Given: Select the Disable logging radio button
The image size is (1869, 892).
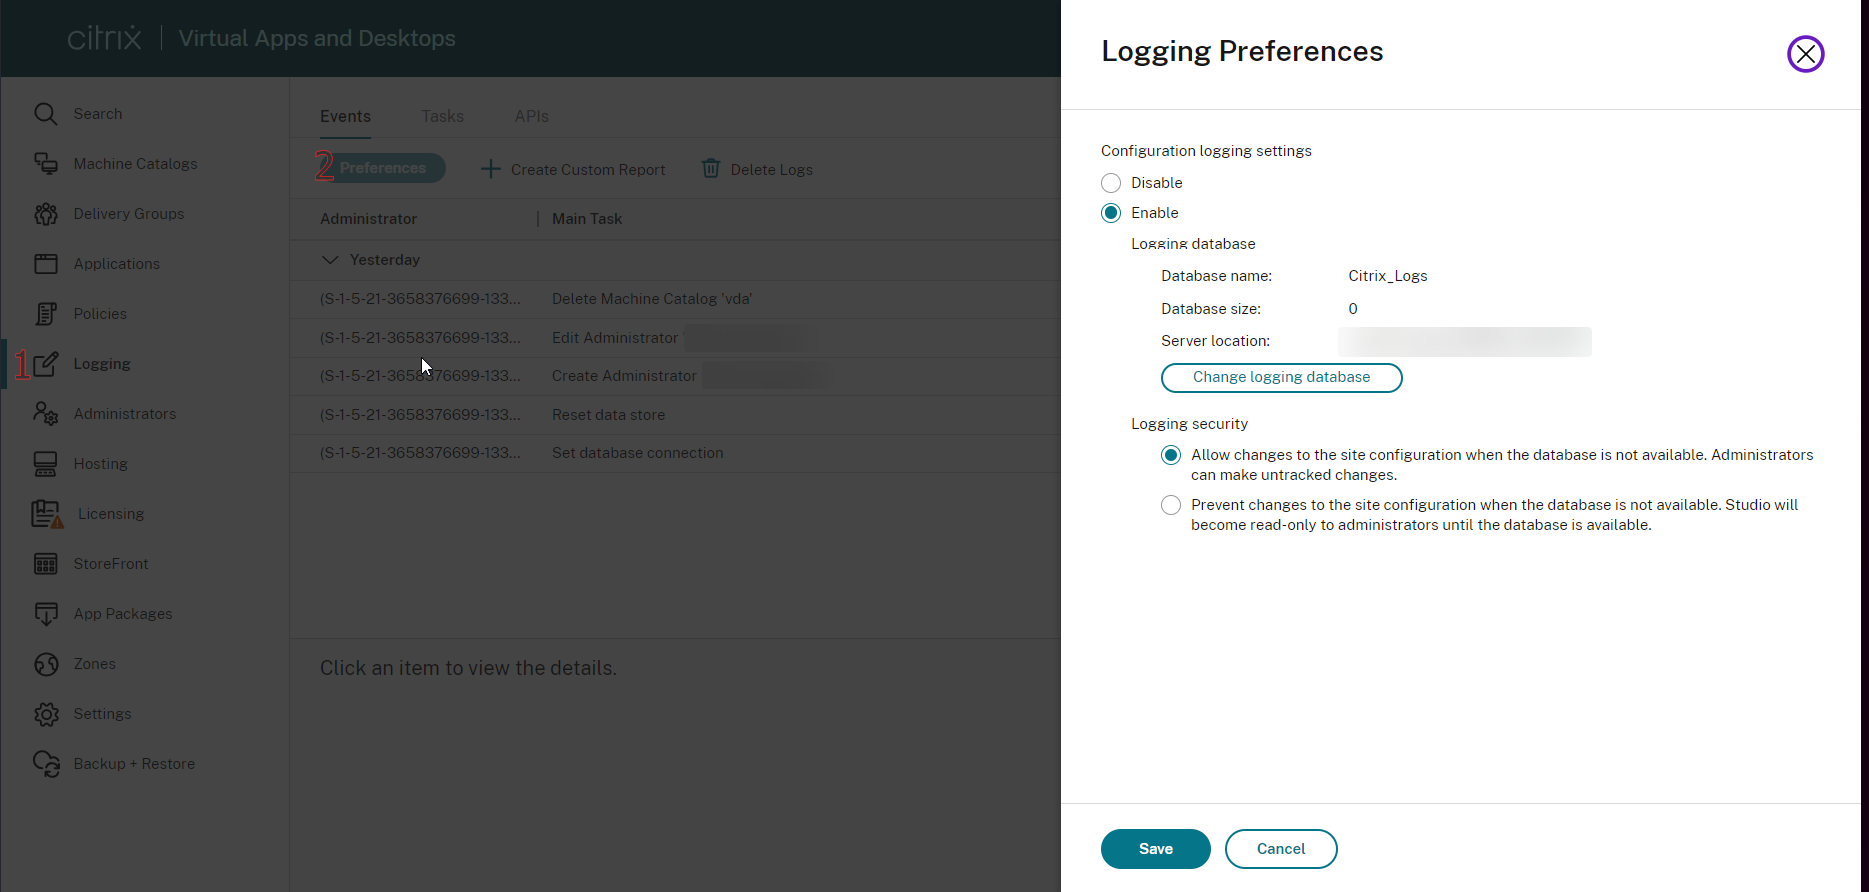Looking at the screenshot, I should (x=1111, y=183).
